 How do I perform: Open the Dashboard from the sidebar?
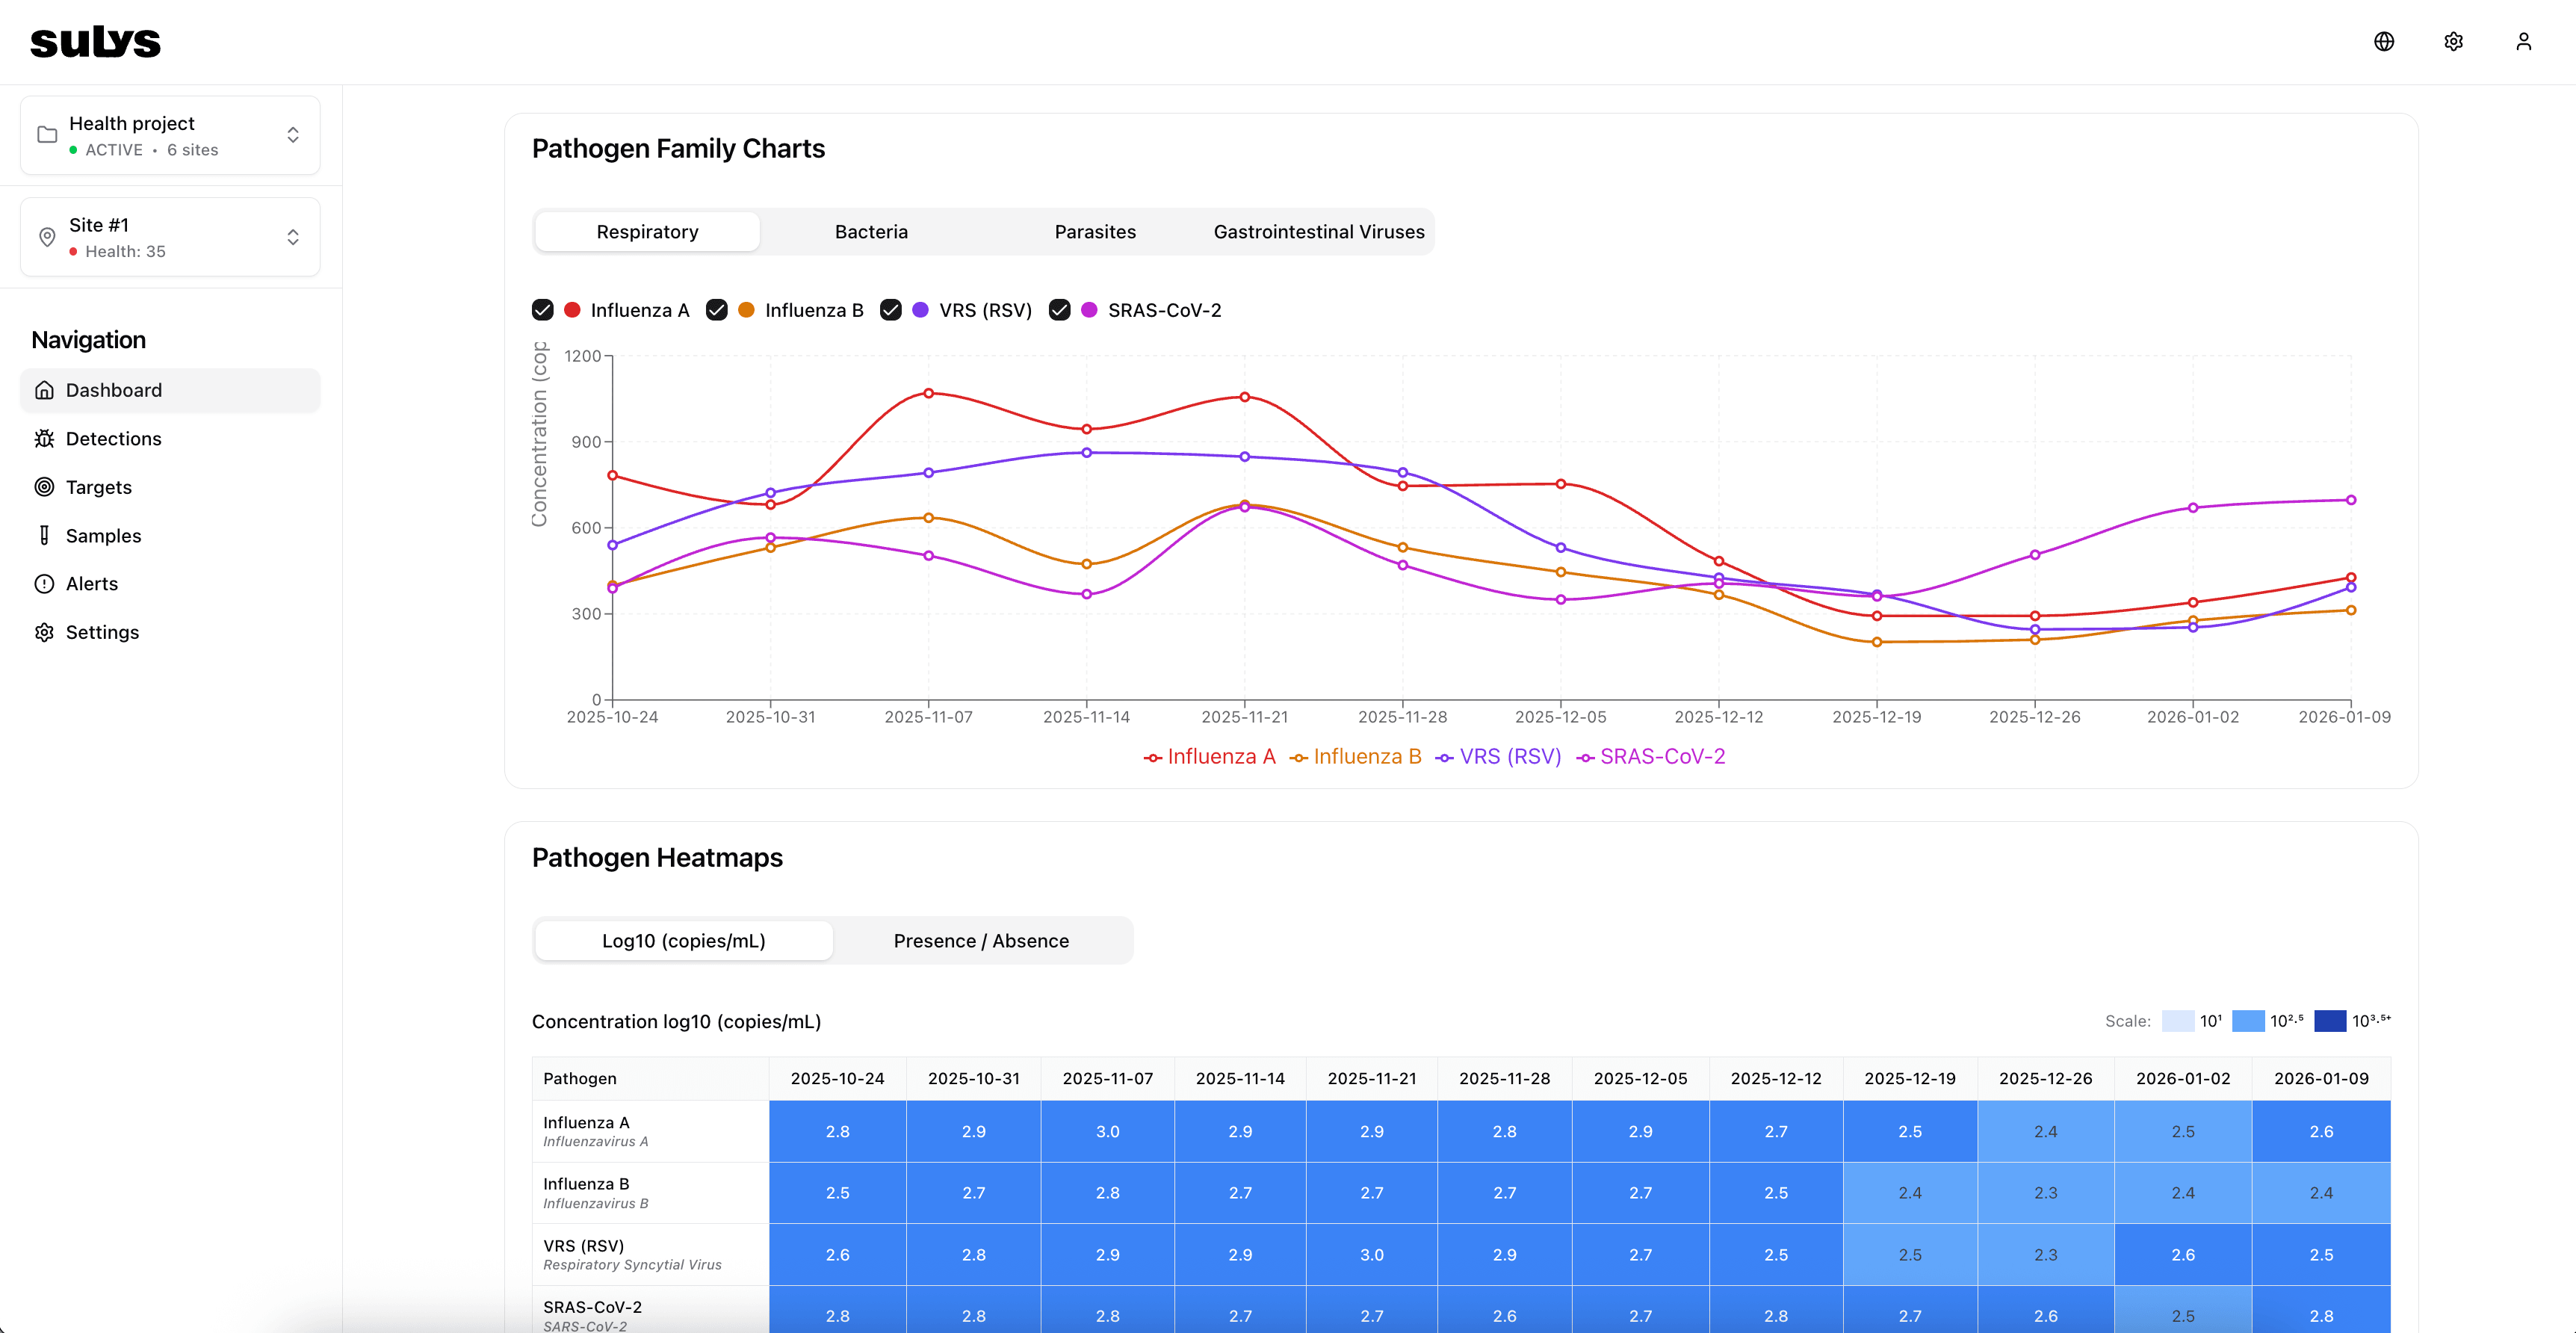113,390
